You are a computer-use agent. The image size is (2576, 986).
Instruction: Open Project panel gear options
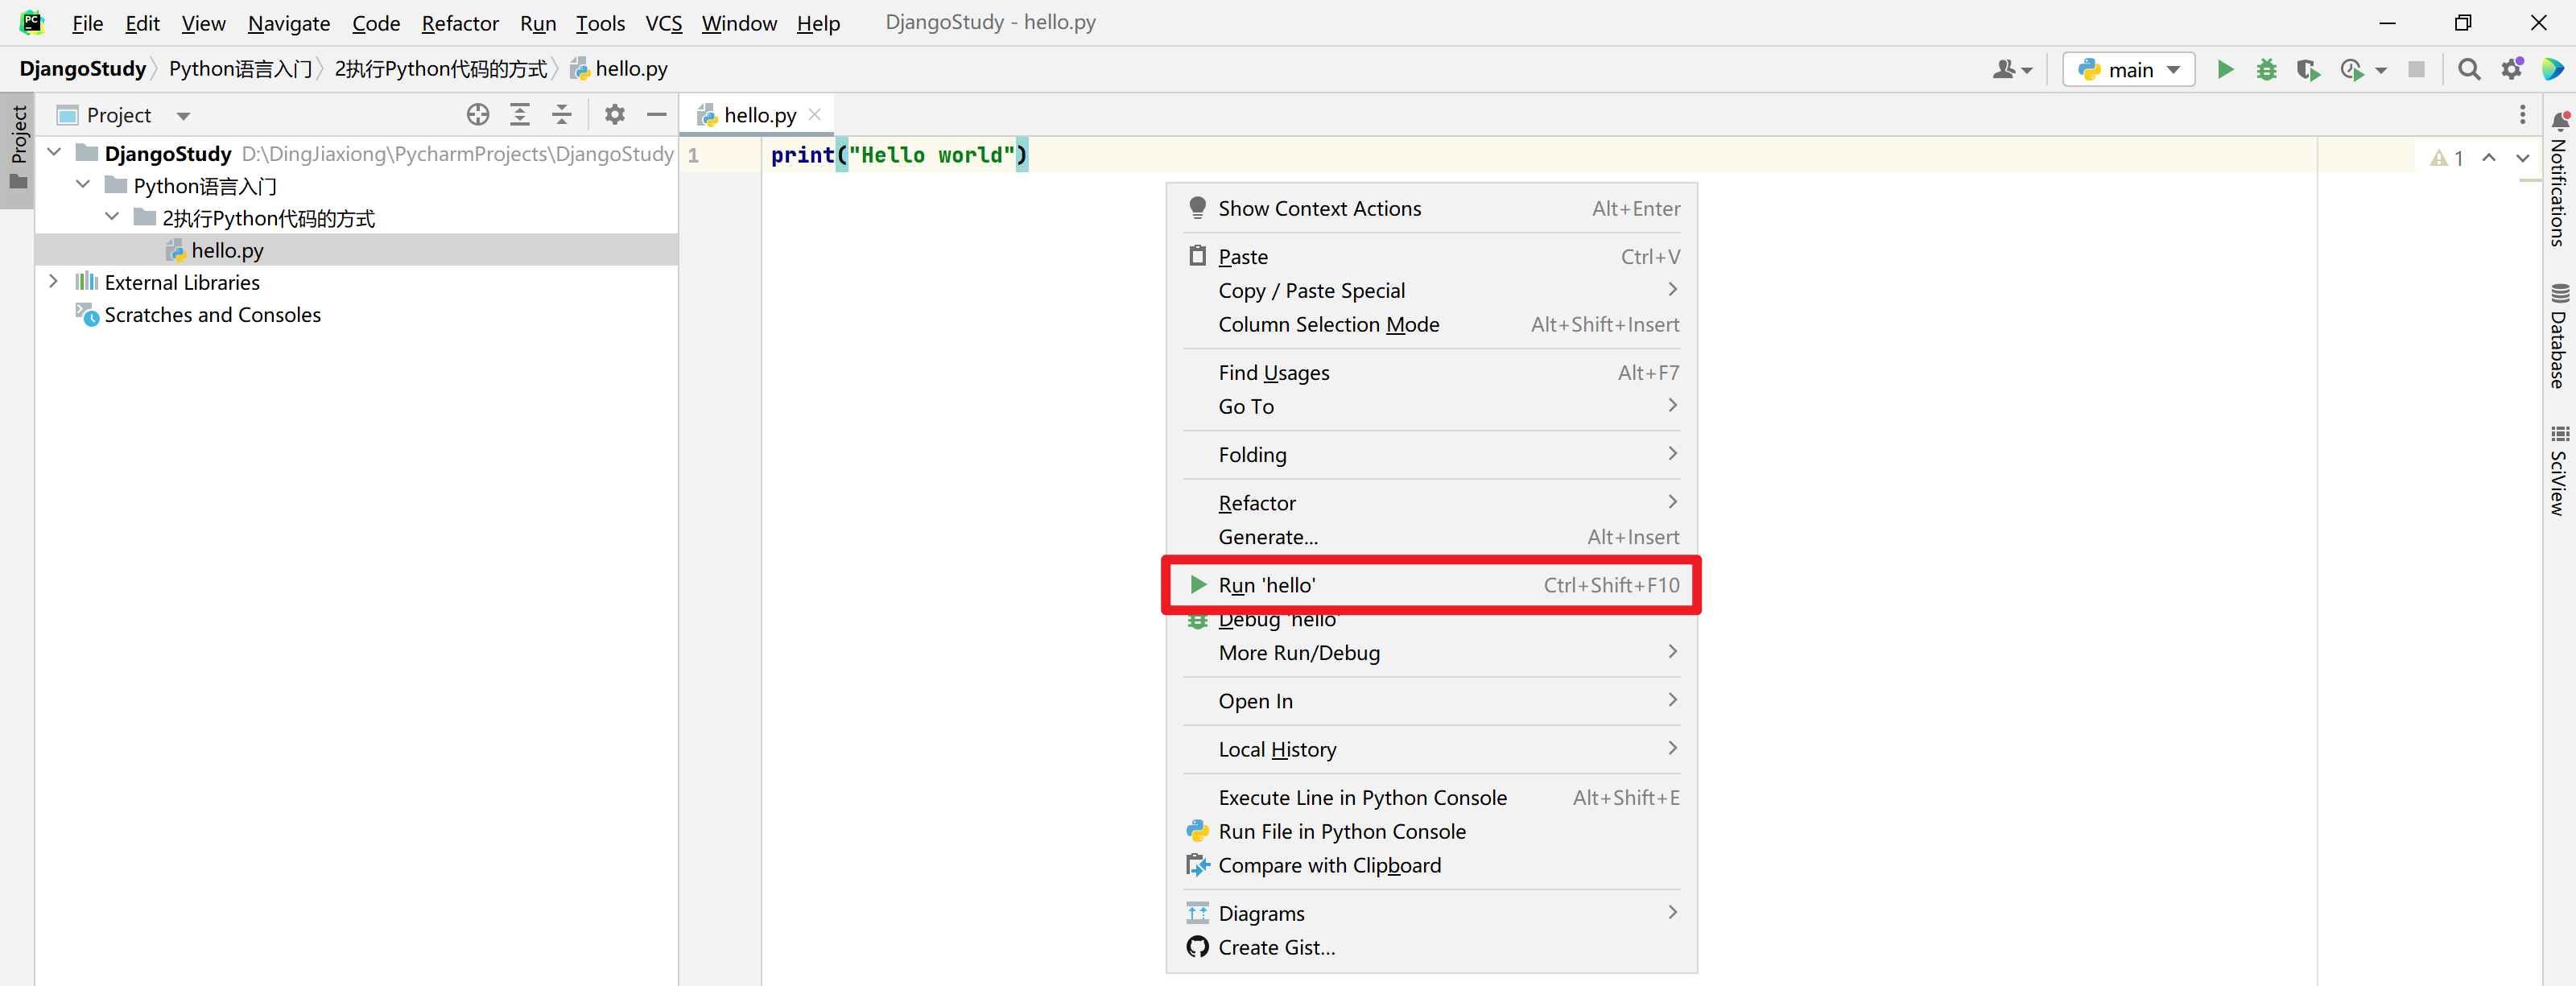[614, 115]
